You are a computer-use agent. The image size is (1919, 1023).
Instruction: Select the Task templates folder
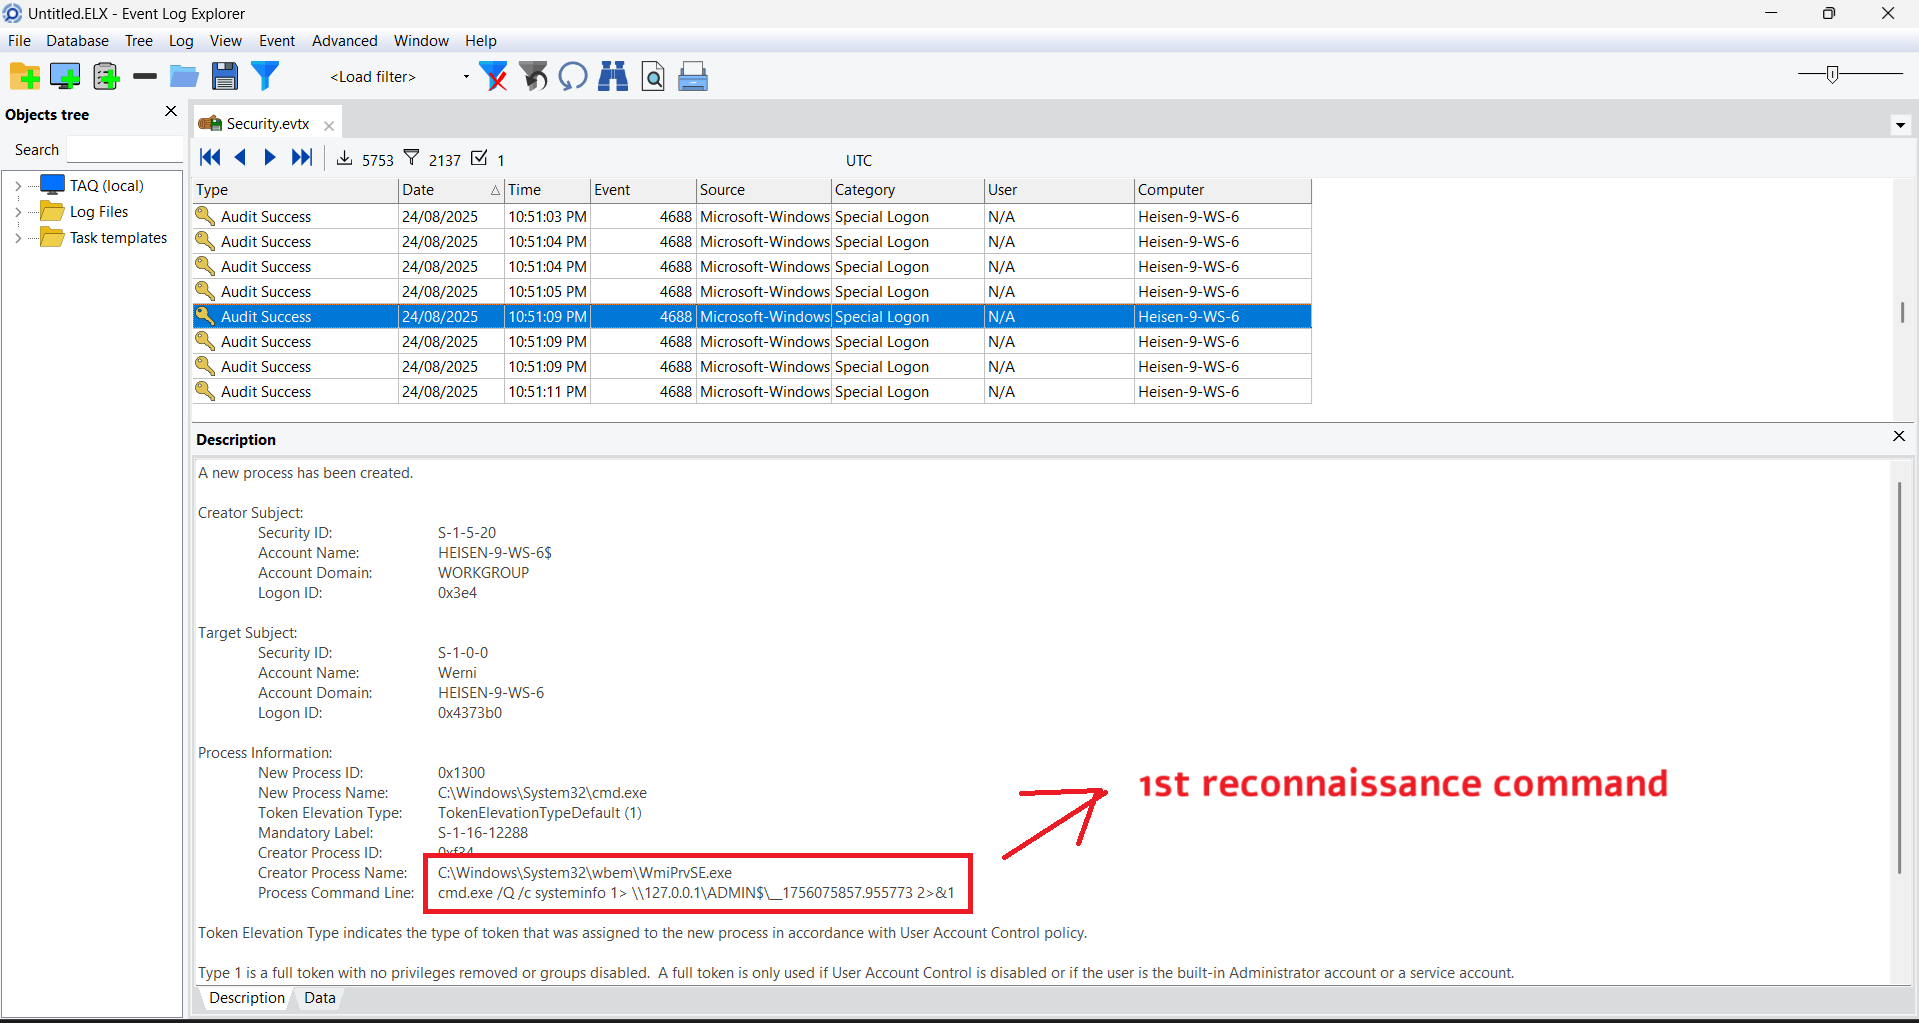pyautogui.click(x=117, y=238)
